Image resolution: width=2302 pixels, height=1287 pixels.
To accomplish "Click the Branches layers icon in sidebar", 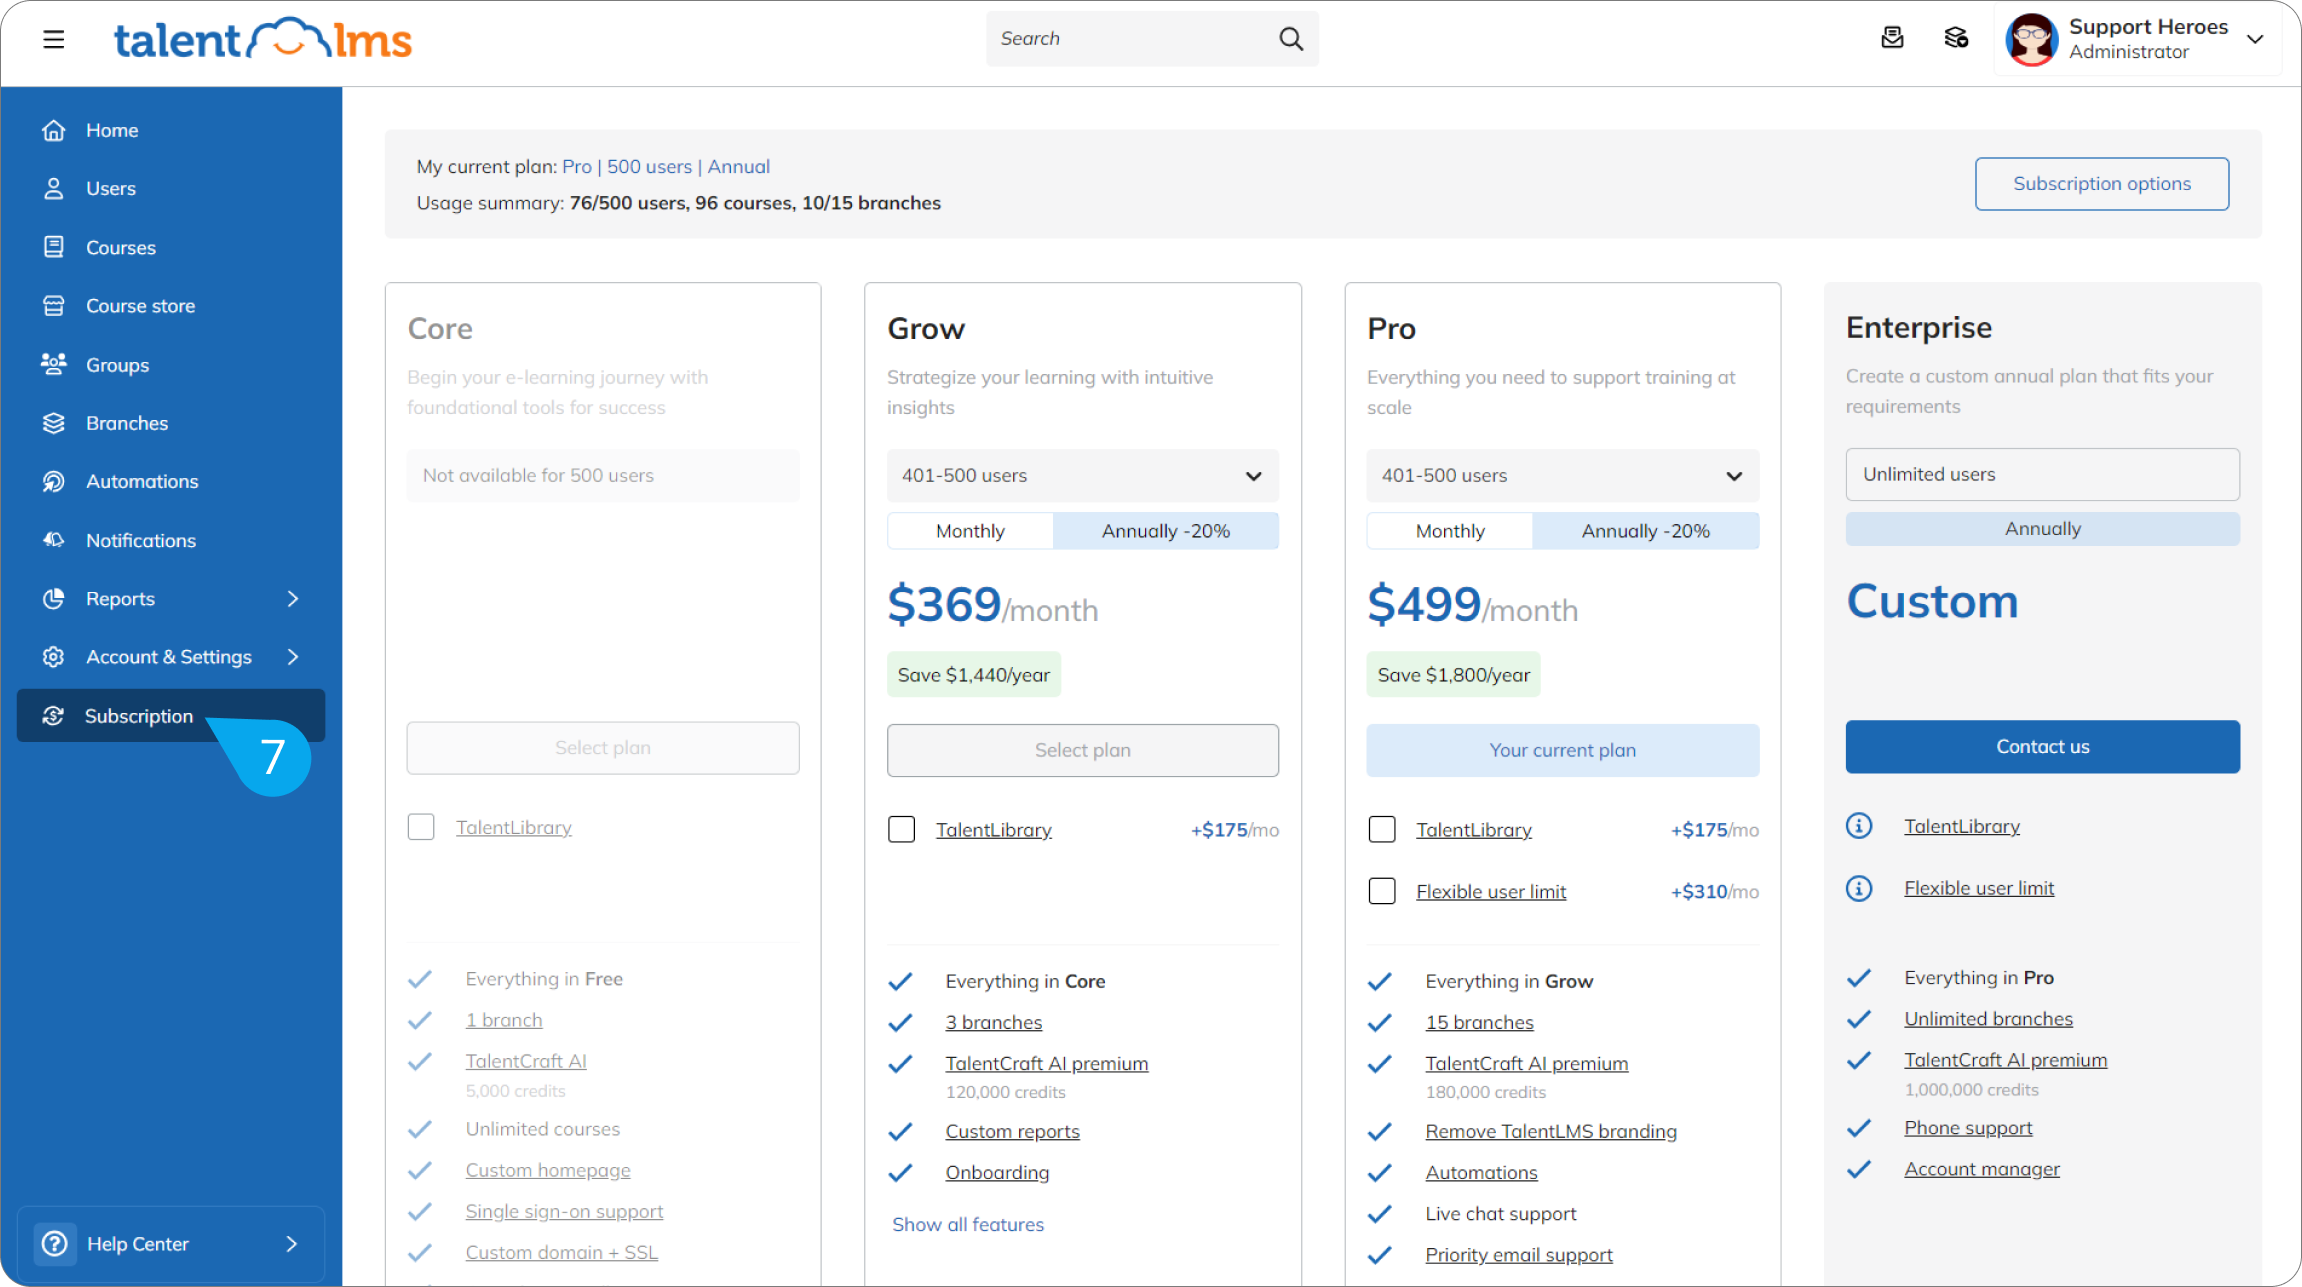I will click(x=54, y=423).
